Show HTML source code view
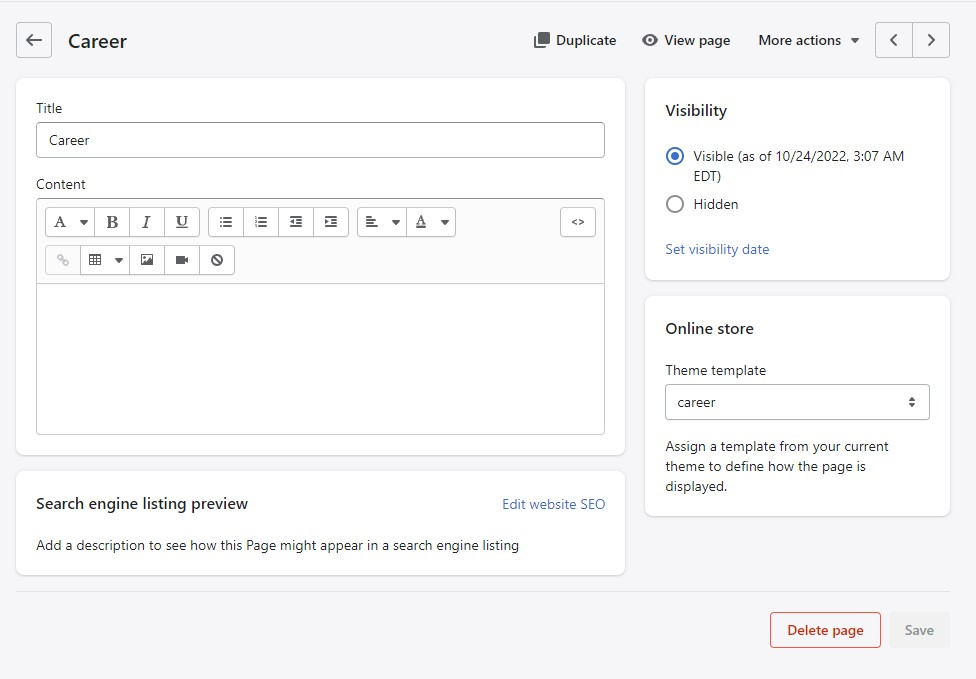Image resolution: width=976 pixels, height=679 pixels. [578, 222]
